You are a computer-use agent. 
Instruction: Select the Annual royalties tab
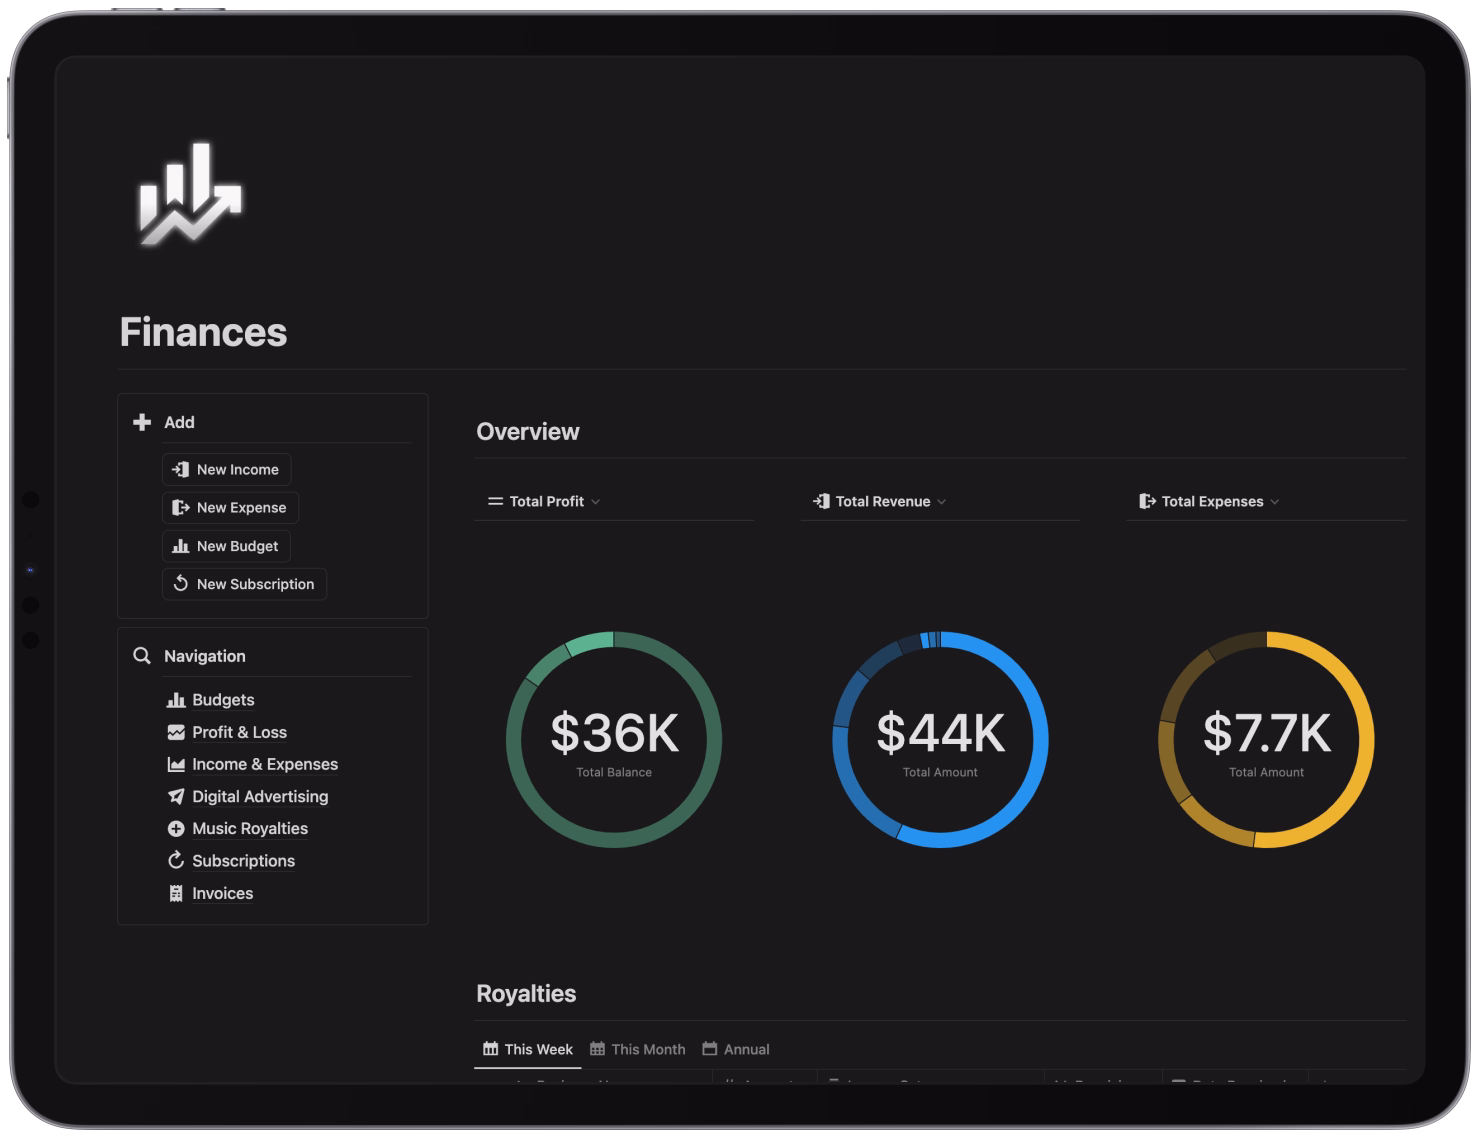pyautogui.click(x=736, y=1049)
